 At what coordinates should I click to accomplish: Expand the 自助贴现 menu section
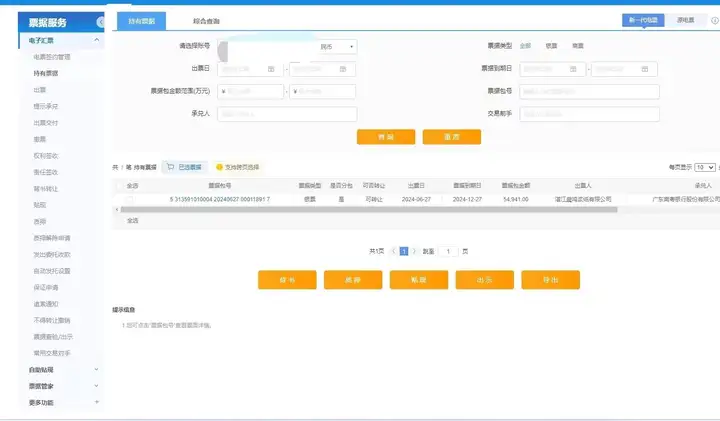pyautogui.click(x=96, y=369)
